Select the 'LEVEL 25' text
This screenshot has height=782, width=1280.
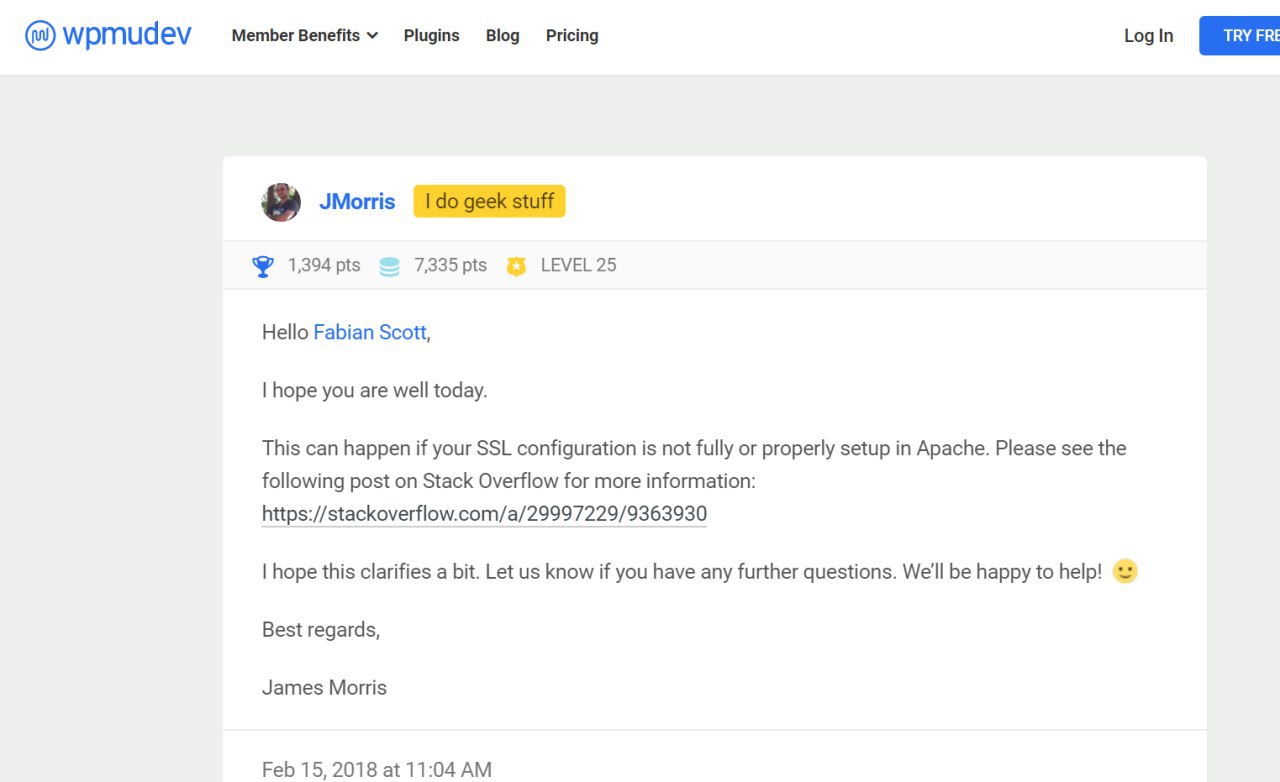point(579,265)
